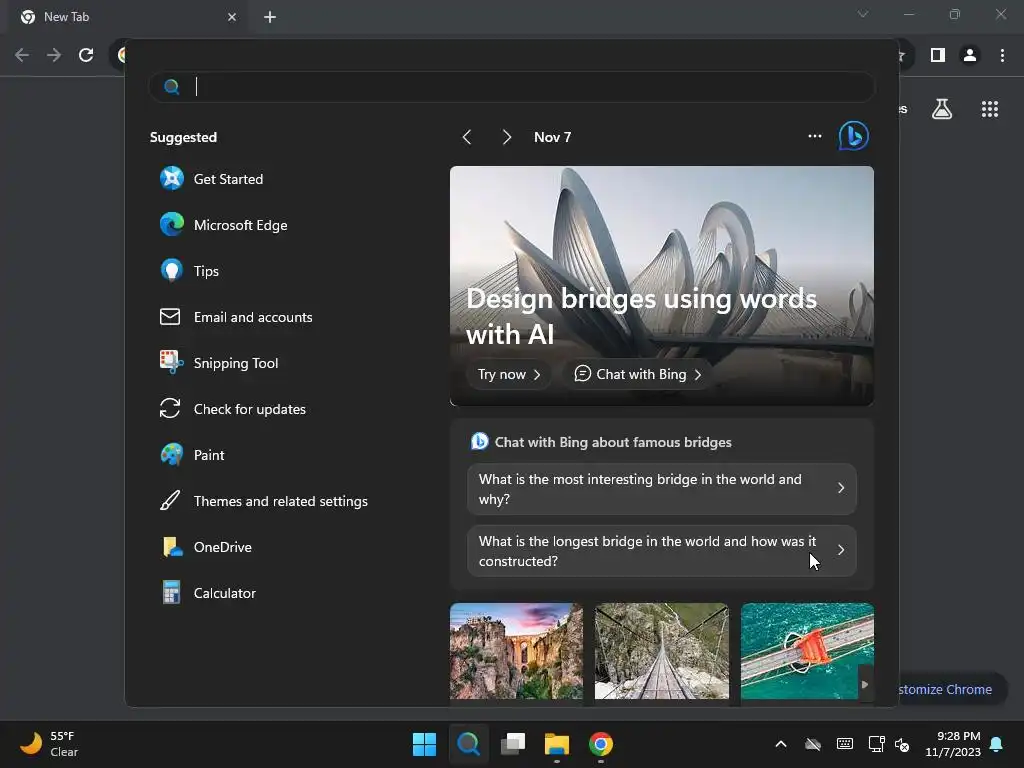Click the network display tray icon

tap(876, 744)
